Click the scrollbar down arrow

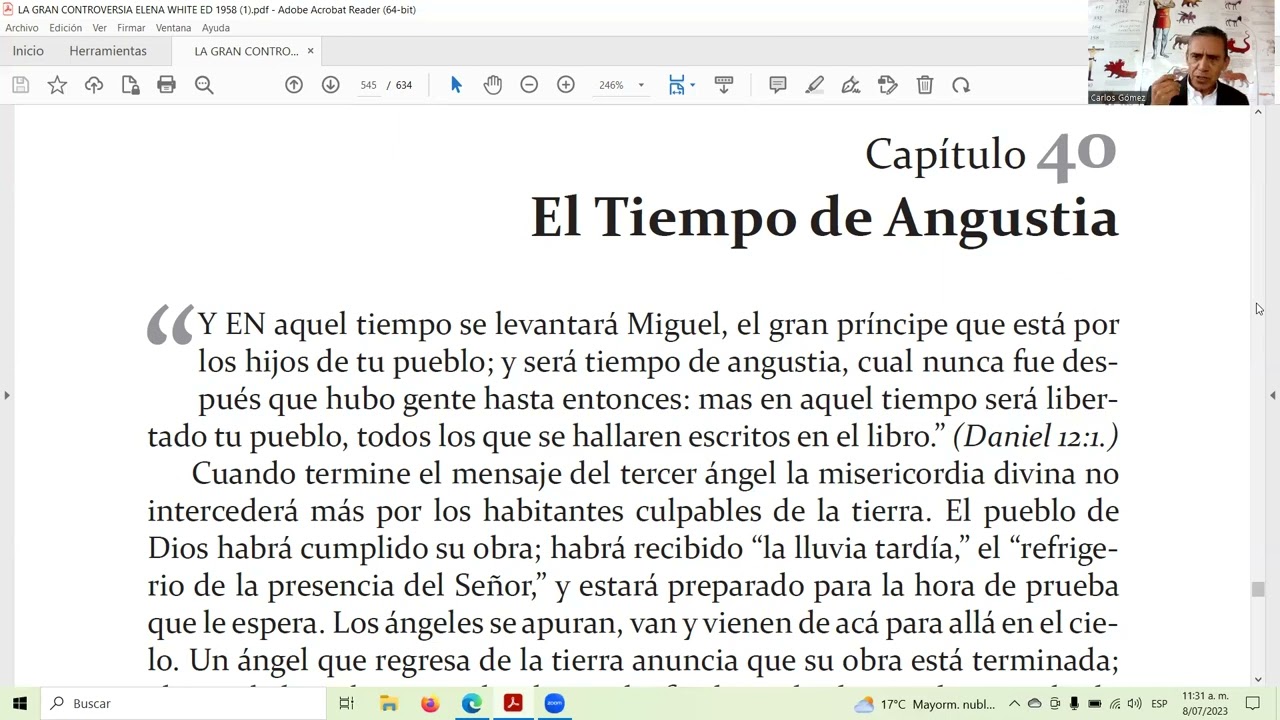pos(1258,680)
